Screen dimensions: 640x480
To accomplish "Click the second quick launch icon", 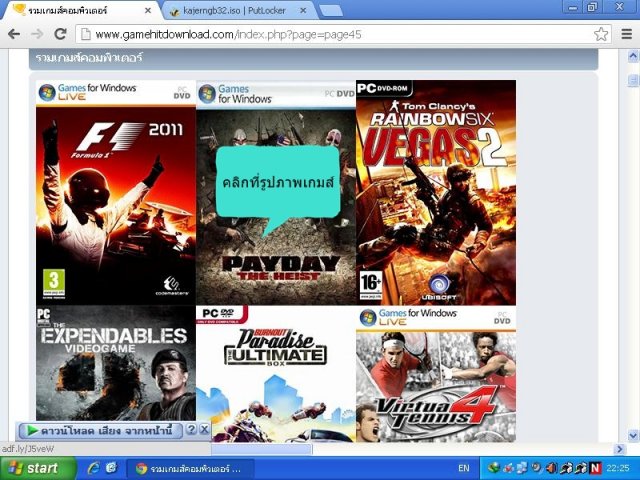I will click(x=111, y=468).
